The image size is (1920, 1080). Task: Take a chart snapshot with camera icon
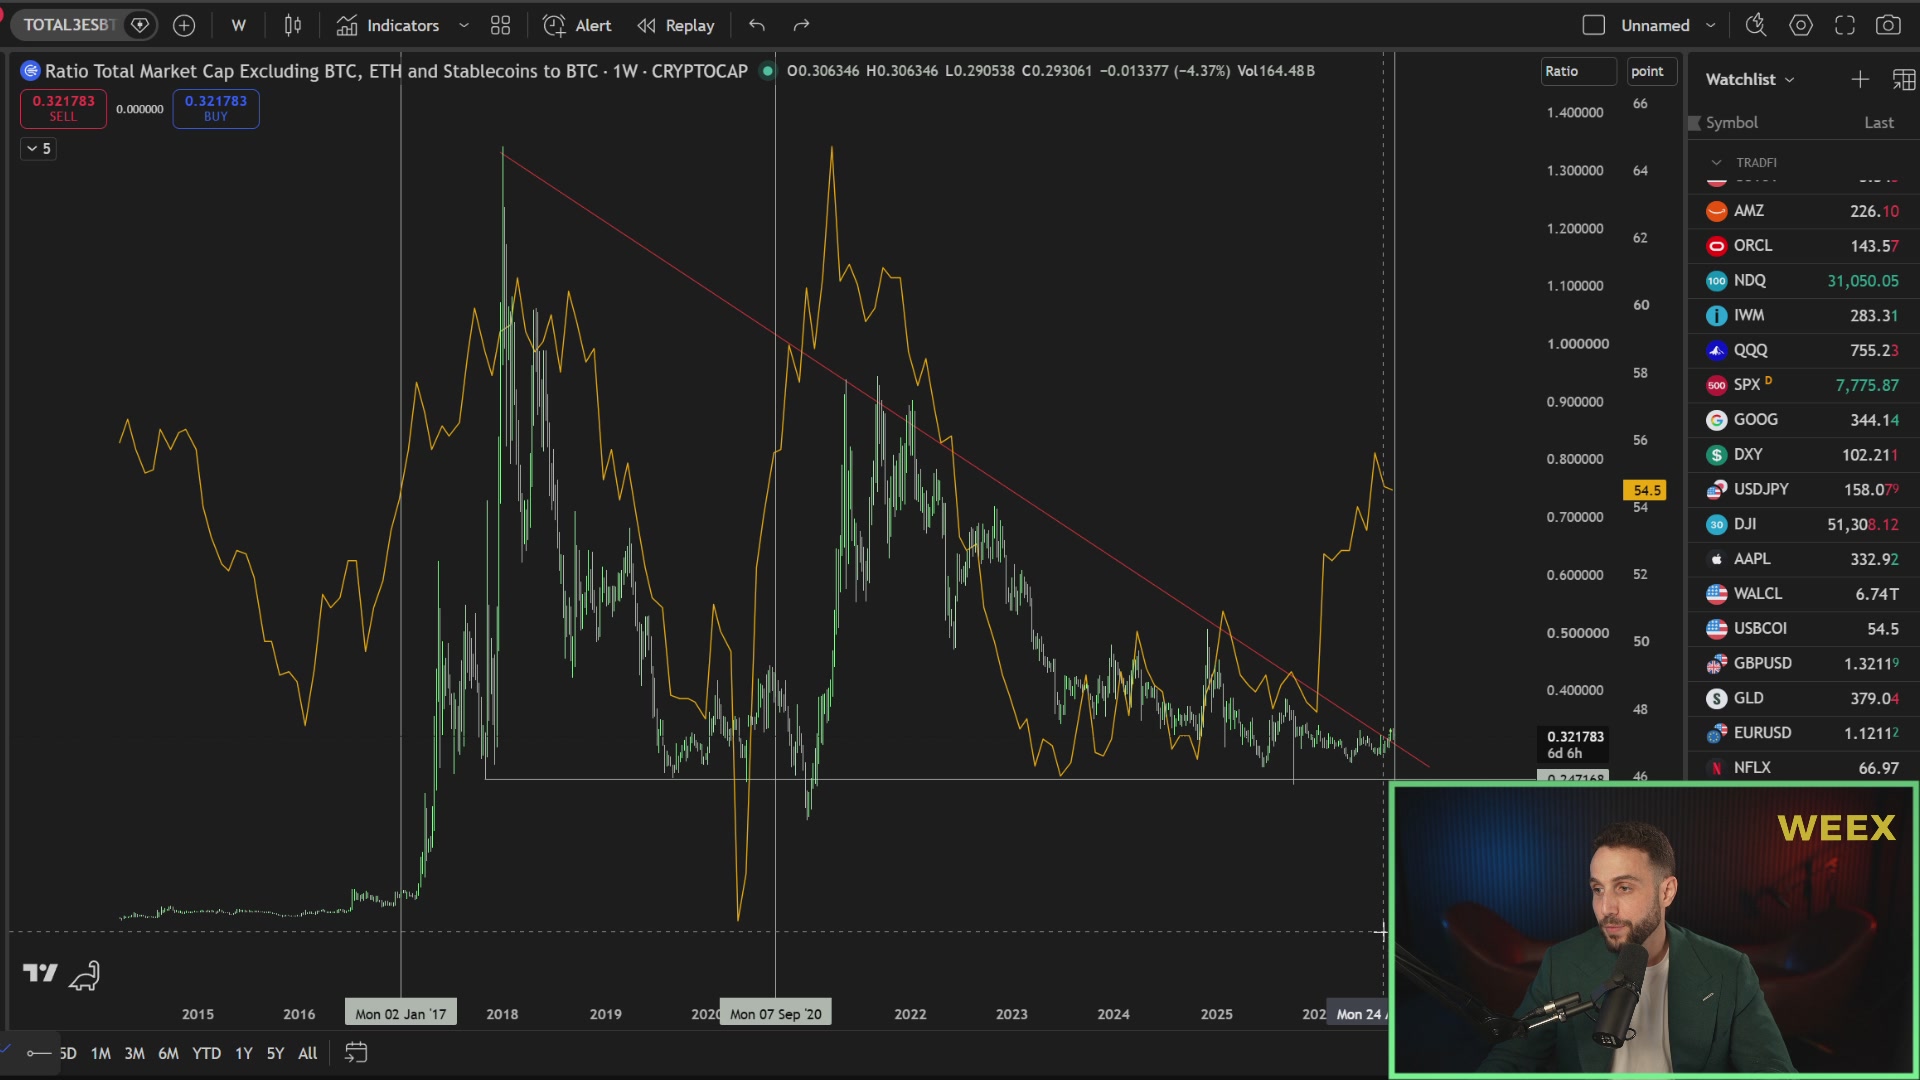pyautogui.click(x=1888, y=25)
